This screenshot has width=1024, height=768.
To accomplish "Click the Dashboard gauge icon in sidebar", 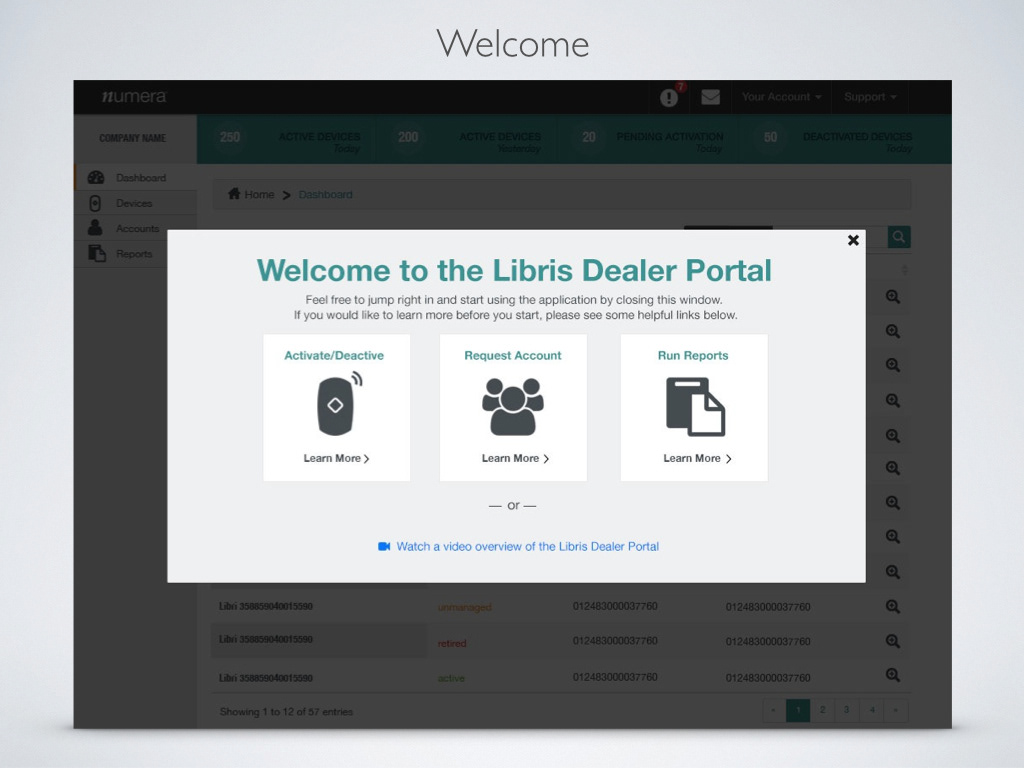I will pyautogui.click(x=96, y=178).
